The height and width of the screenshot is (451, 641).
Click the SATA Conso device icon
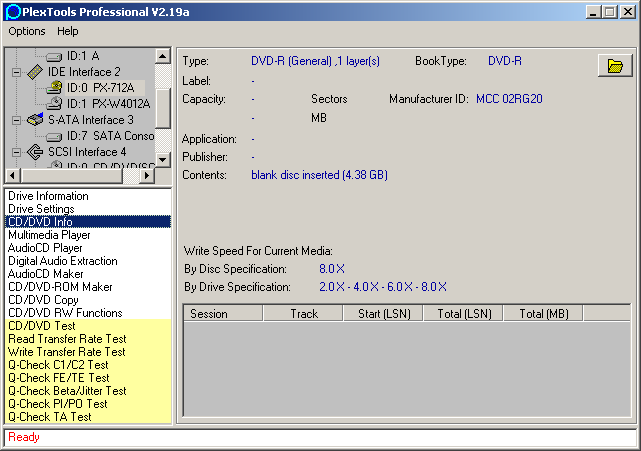(54, 136)
